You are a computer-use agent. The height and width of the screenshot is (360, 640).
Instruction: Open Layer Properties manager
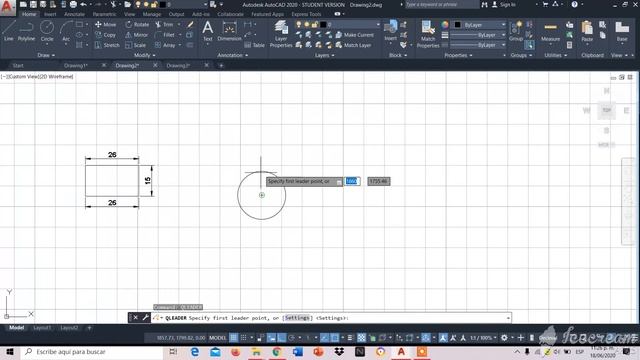point(281,34)
